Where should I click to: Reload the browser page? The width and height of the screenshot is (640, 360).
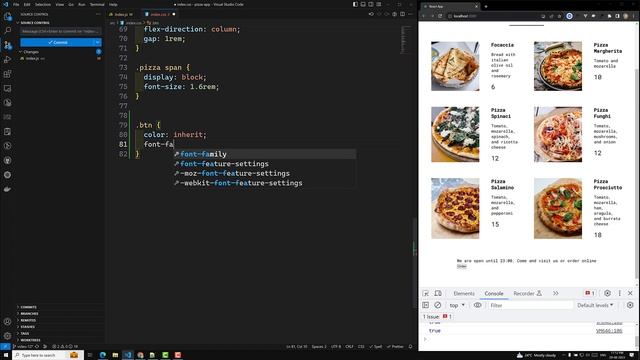tap(440, 16)
